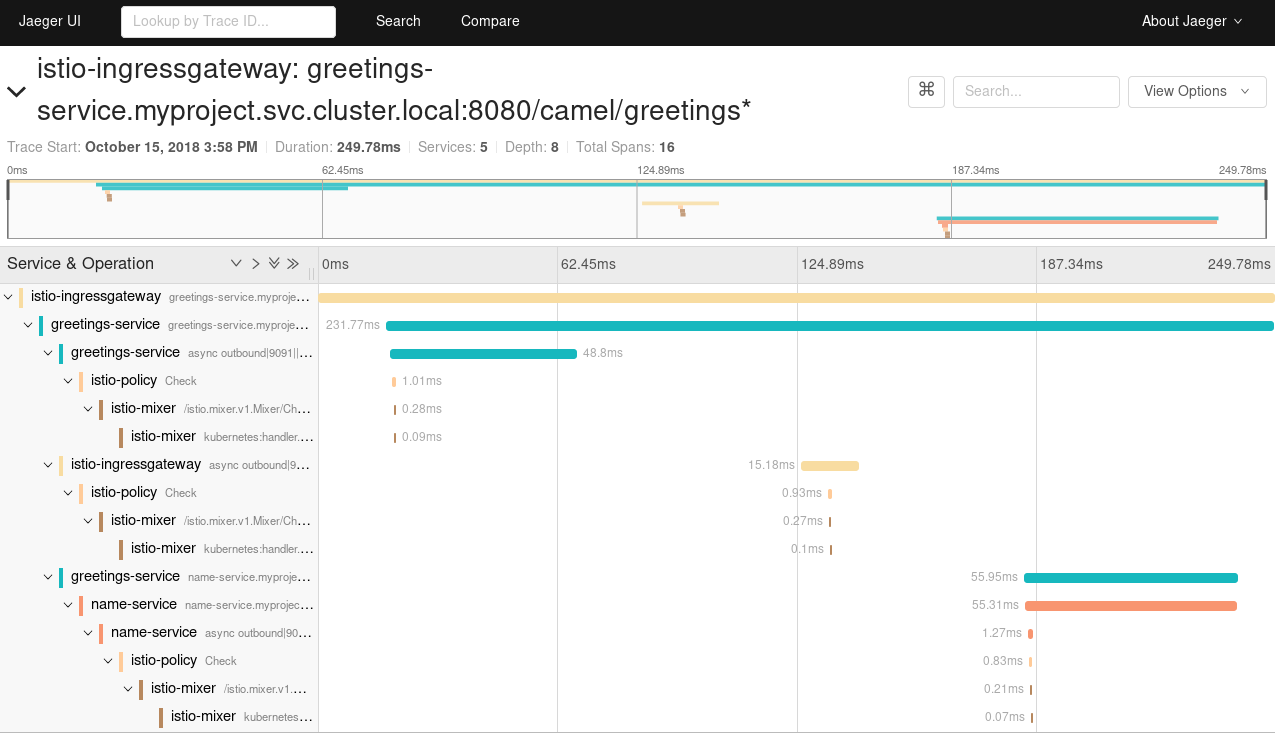Collapse the istio-mixer Mixer/Check span at 0.28ms
Image resolution: width=1275 pixels, height=736 pixels.
88,409
